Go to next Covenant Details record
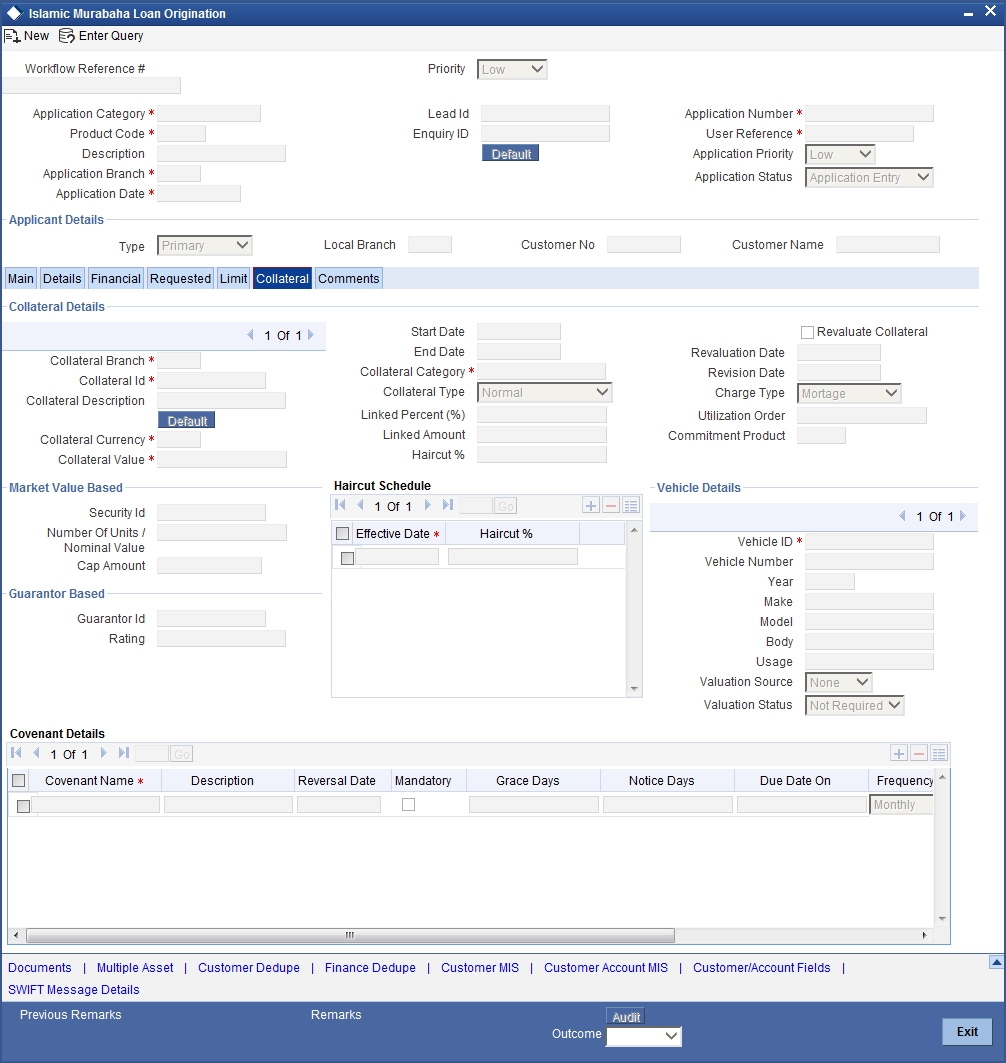The width and height of the screenshot is (1006, 1063). [x=104, y=753]
